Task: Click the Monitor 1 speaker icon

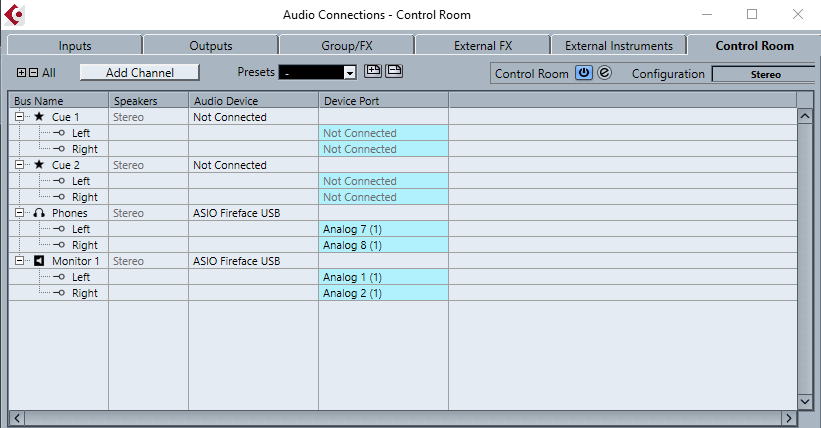Action: (x=39, y=261)
